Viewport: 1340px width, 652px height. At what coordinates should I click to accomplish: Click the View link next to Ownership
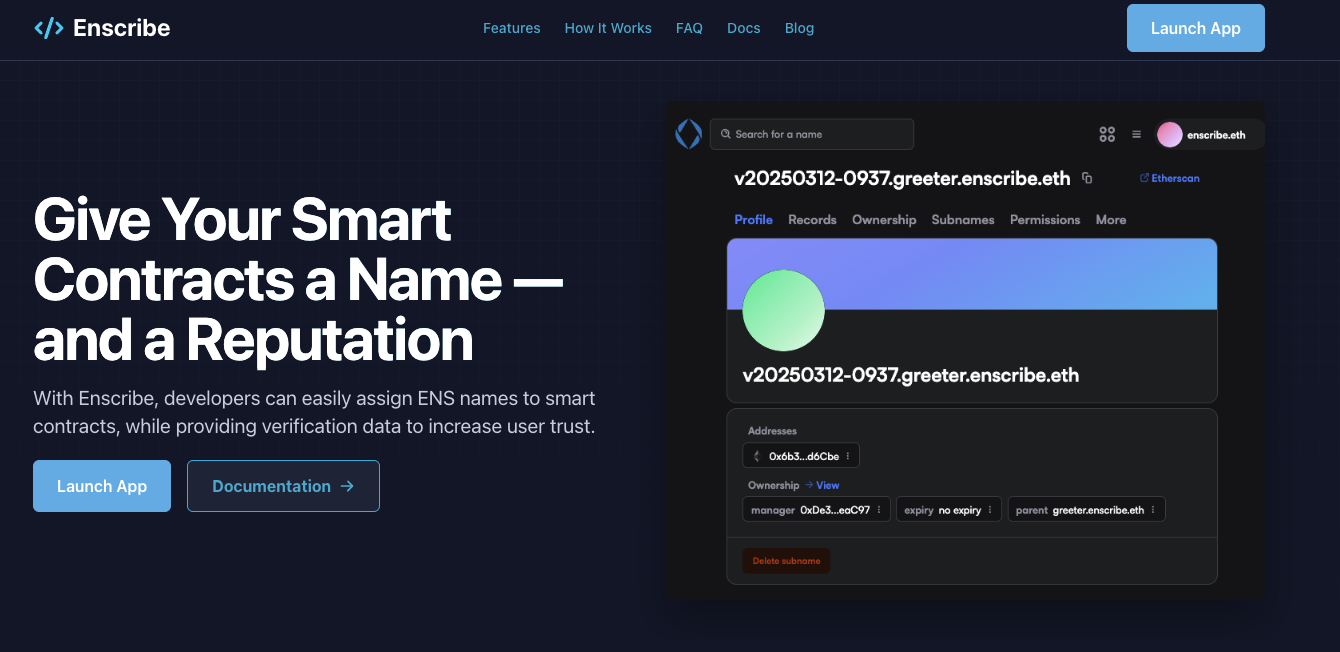pos(828,485)
